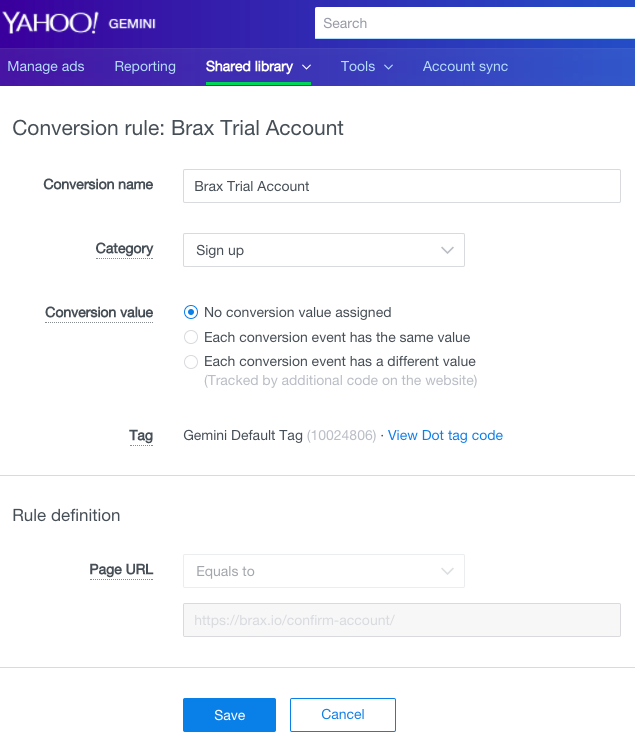Select Each conversion event has different value

(x=192, y=361)
